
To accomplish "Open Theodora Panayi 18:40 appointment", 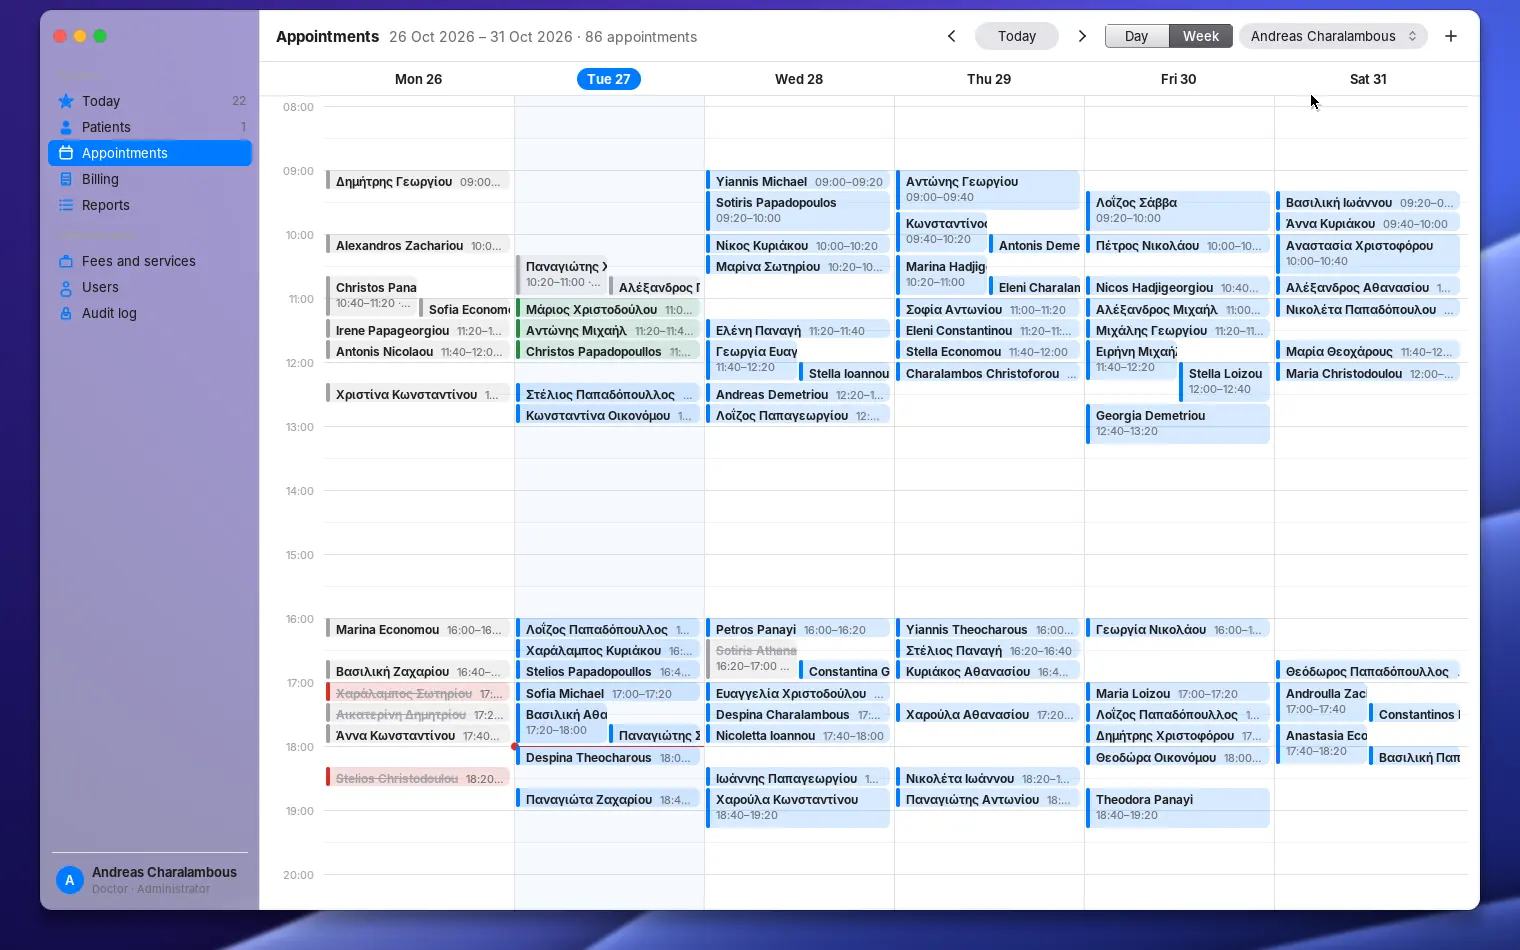I will tap(1178, 808).
